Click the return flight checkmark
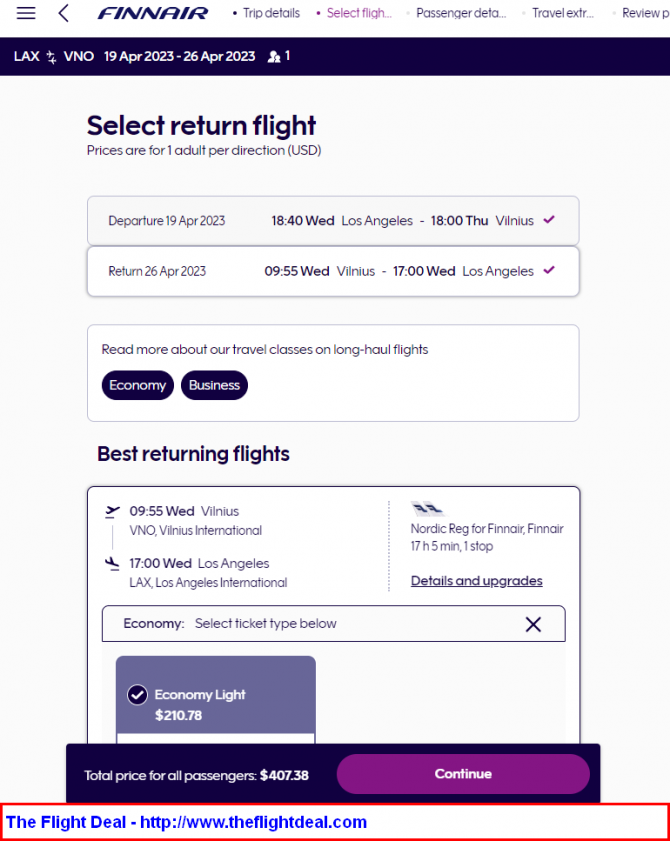The width and height of the screenshot is (670, 841). (x=549, y=270)
